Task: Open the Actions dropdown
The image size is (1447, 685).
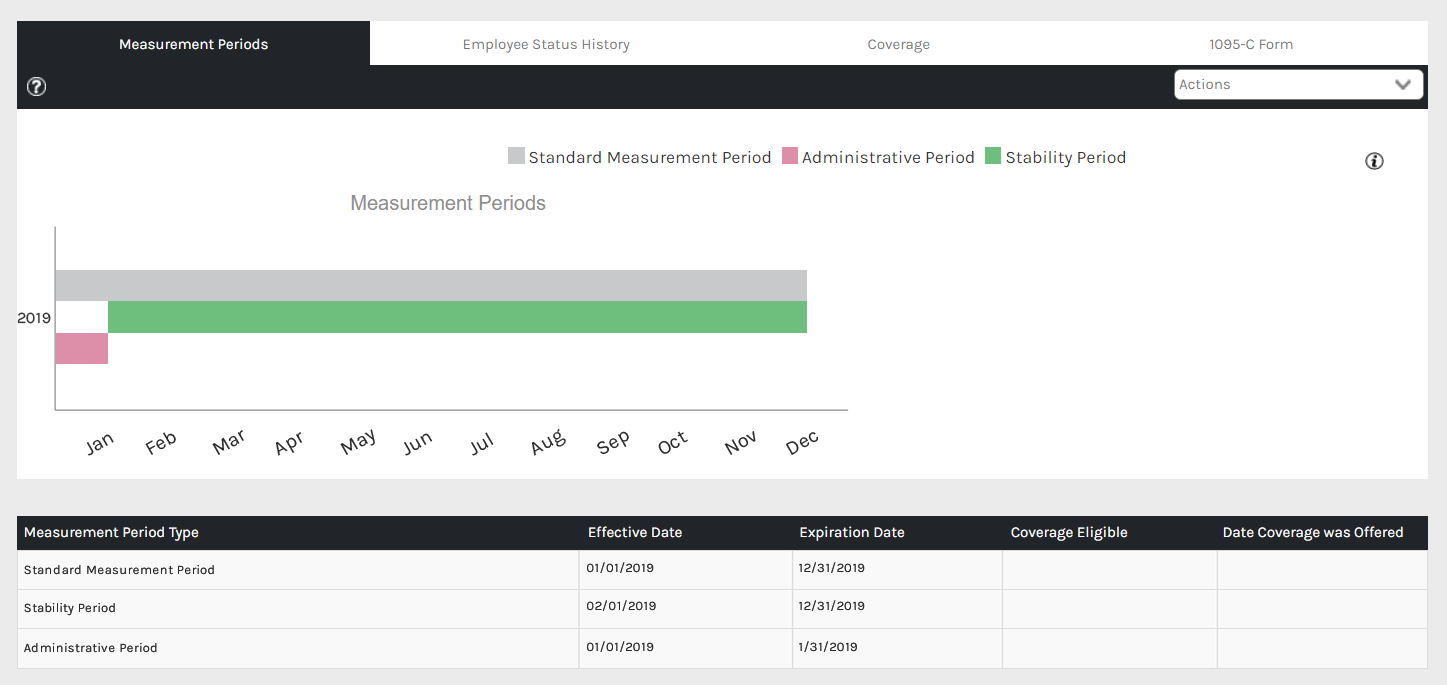Action: 1285,85
